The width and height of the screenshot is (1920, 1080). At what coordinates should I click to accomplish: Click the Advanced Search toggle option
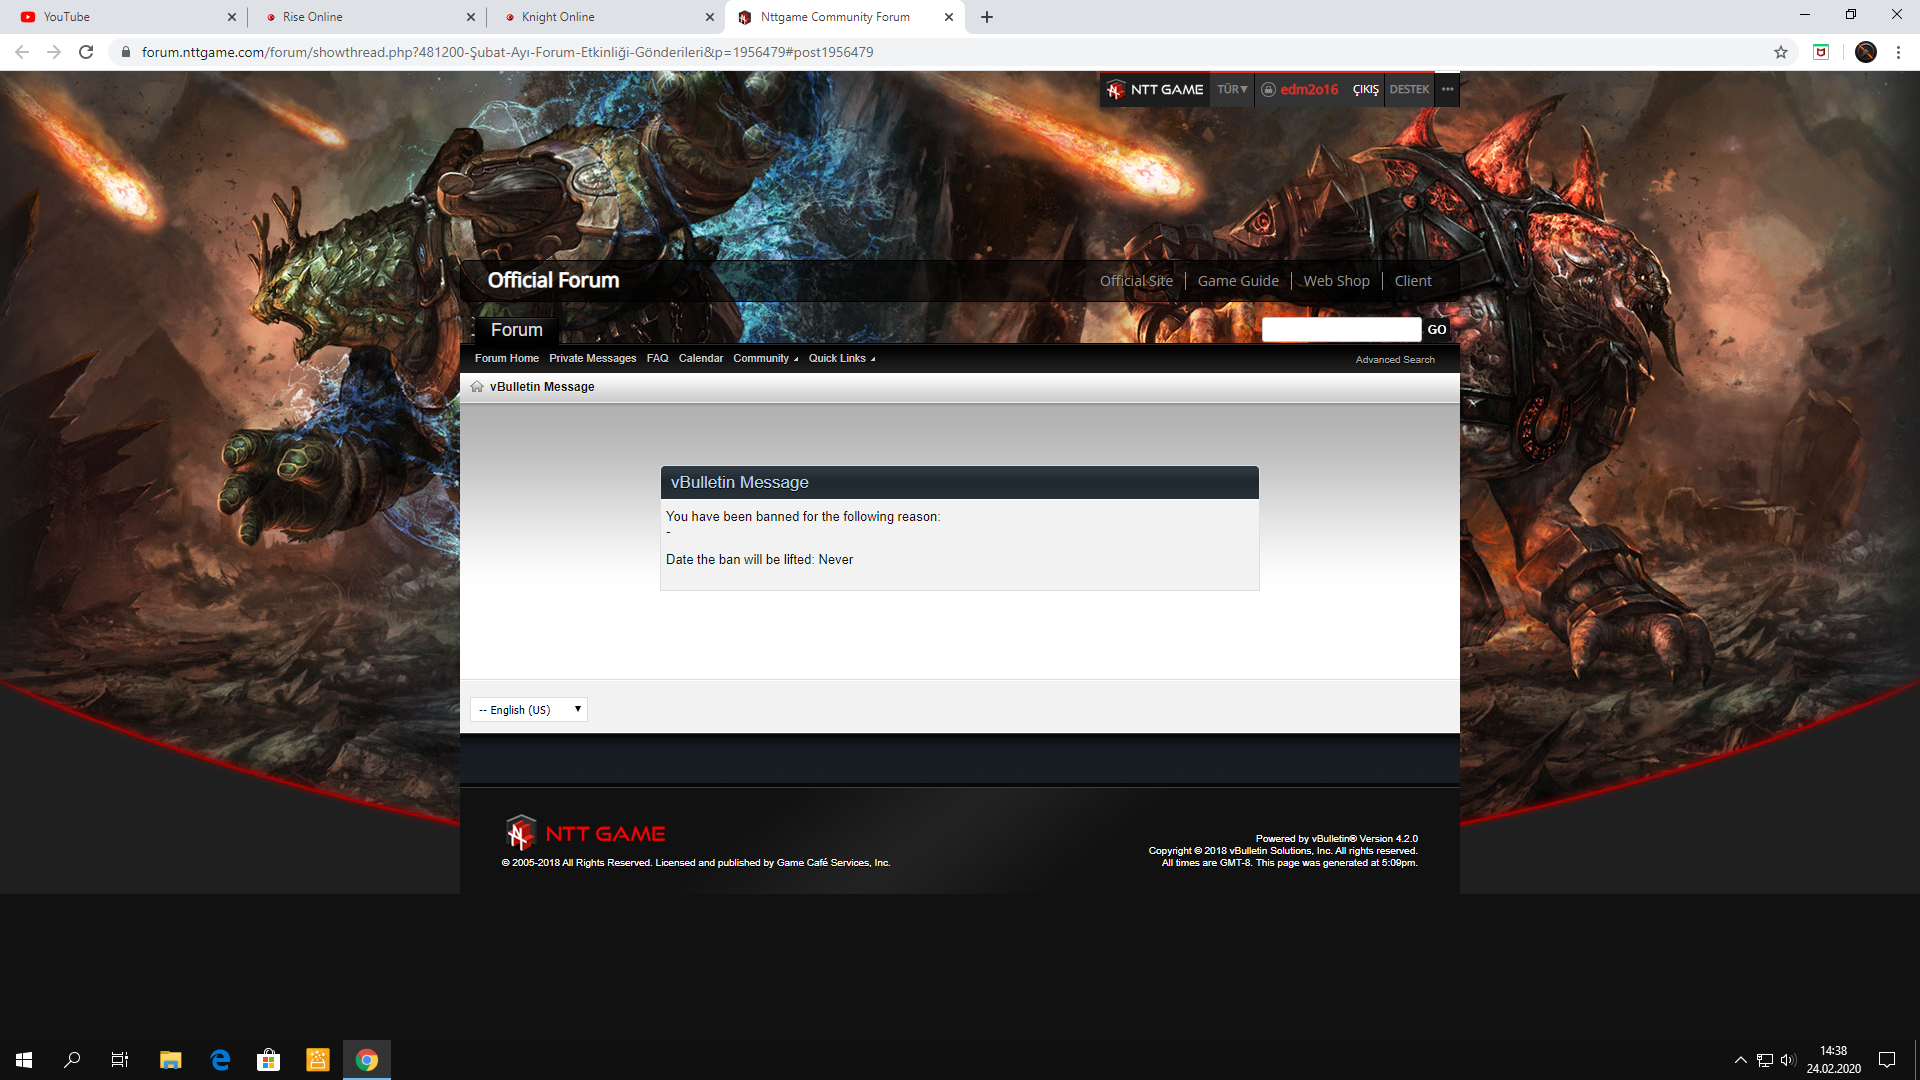[x=1395, y=359]
